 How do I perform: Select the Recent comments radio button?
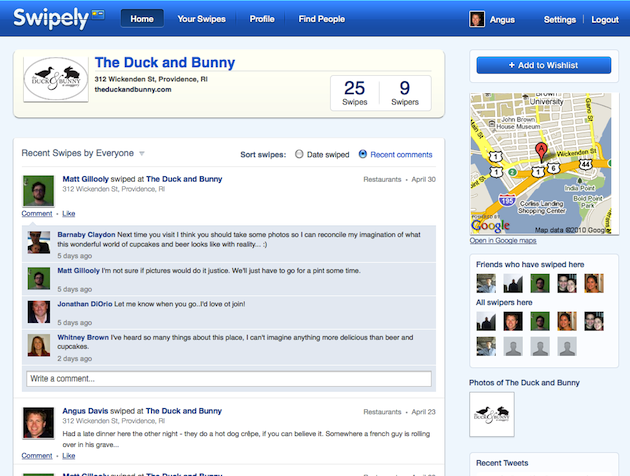point(362,154)
